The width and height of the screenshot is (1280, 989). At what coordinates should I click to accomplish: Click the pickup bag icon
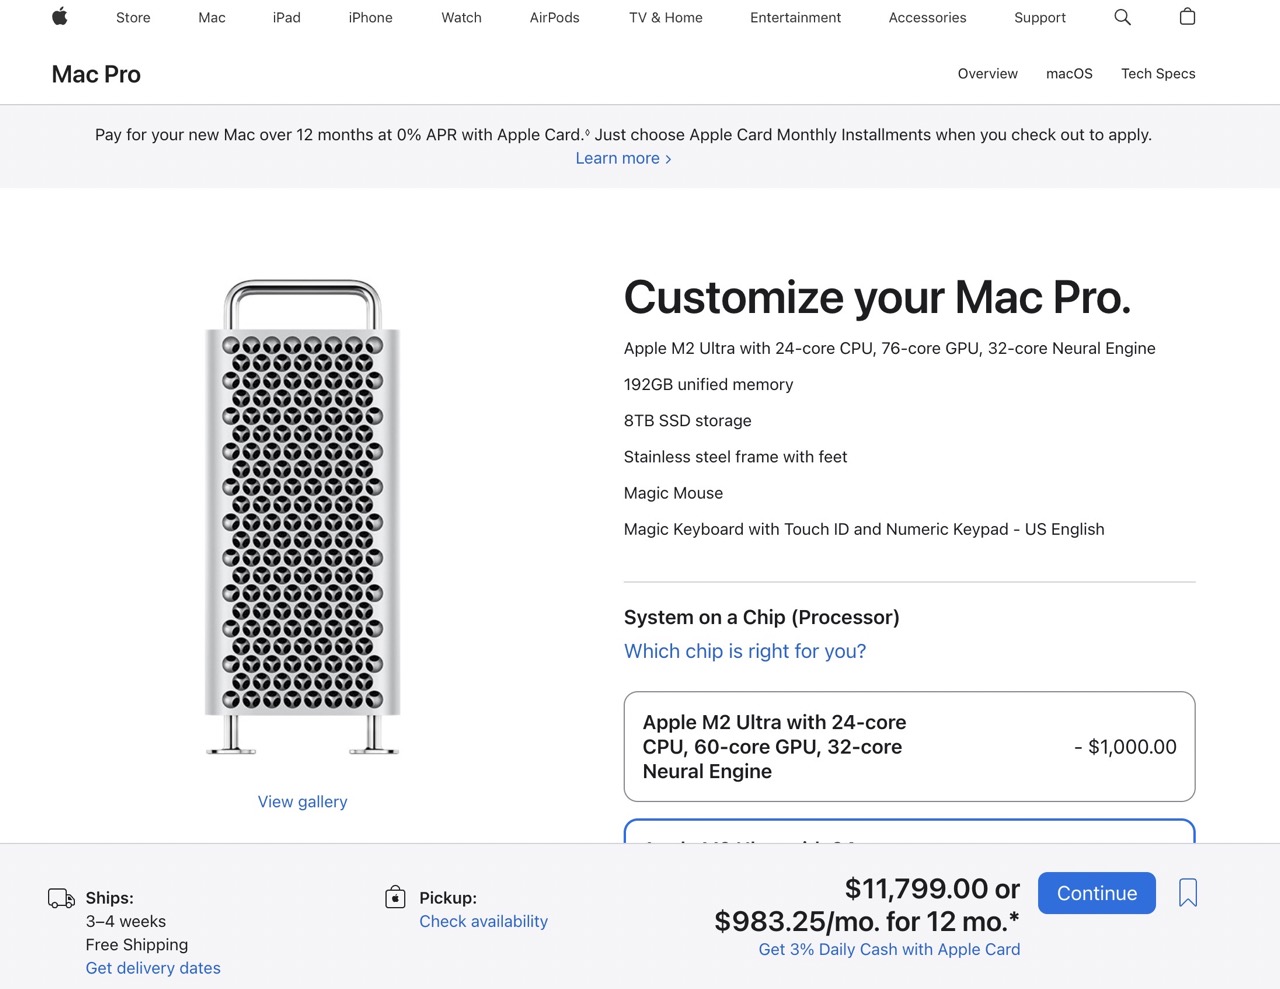[395, 897]
